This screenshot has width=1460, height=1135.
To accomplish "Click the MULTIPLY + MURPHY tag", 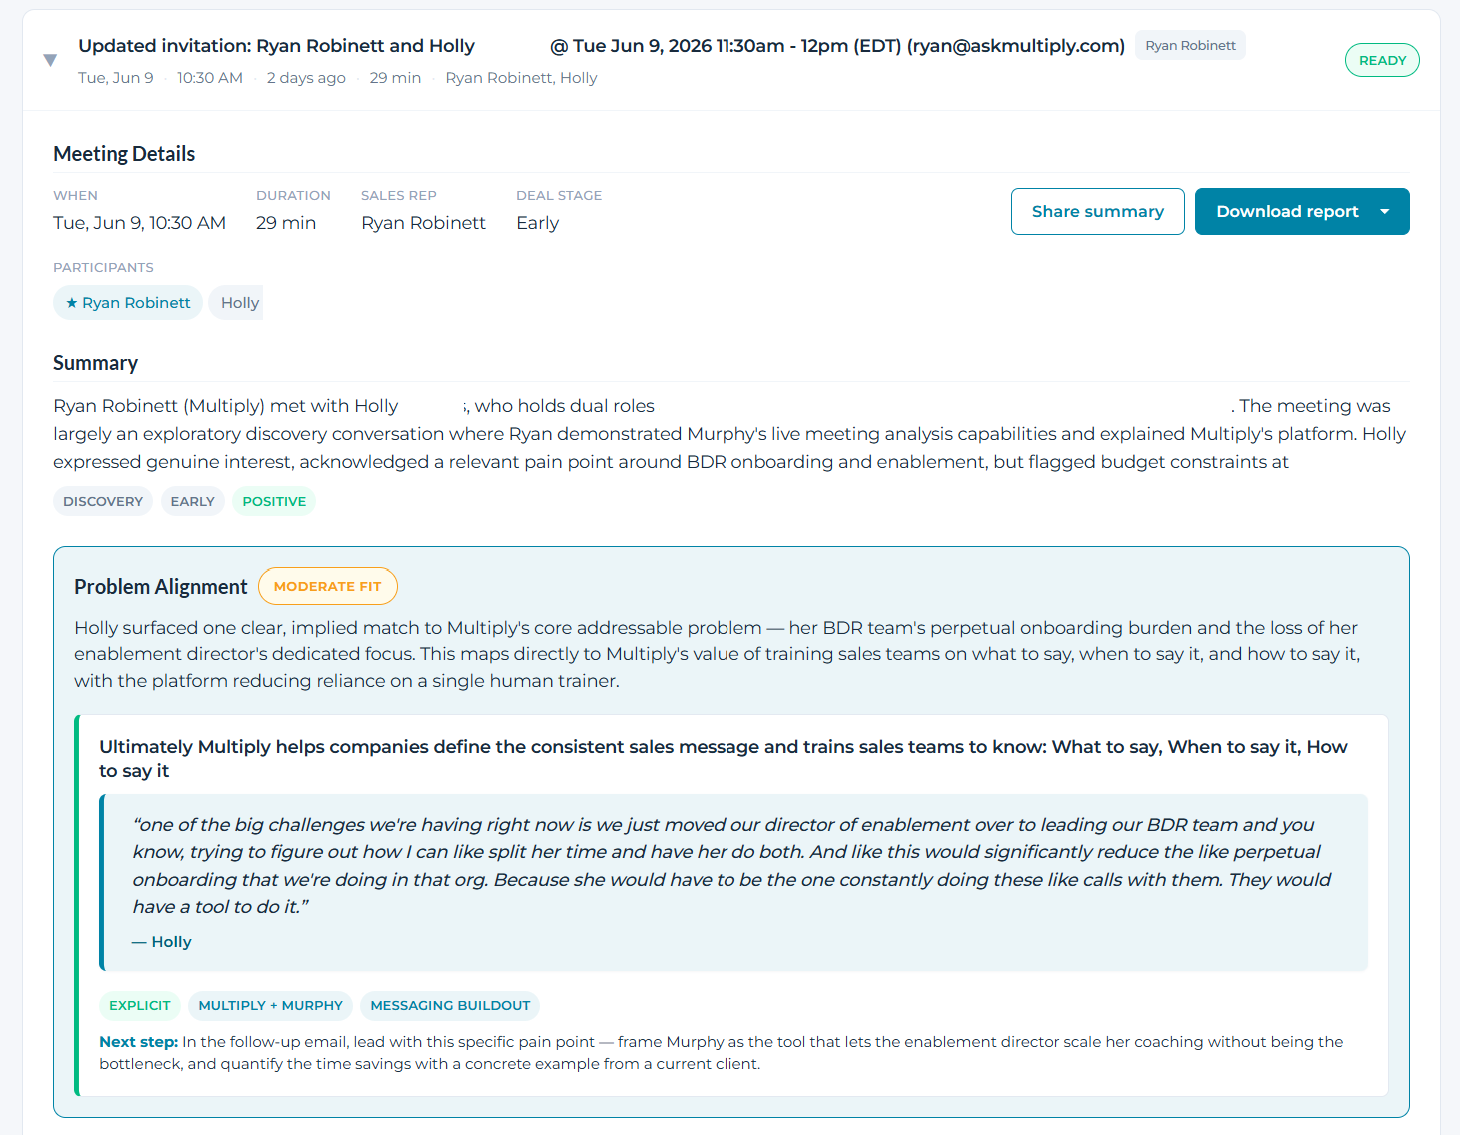I will [x=270, y=1005].
